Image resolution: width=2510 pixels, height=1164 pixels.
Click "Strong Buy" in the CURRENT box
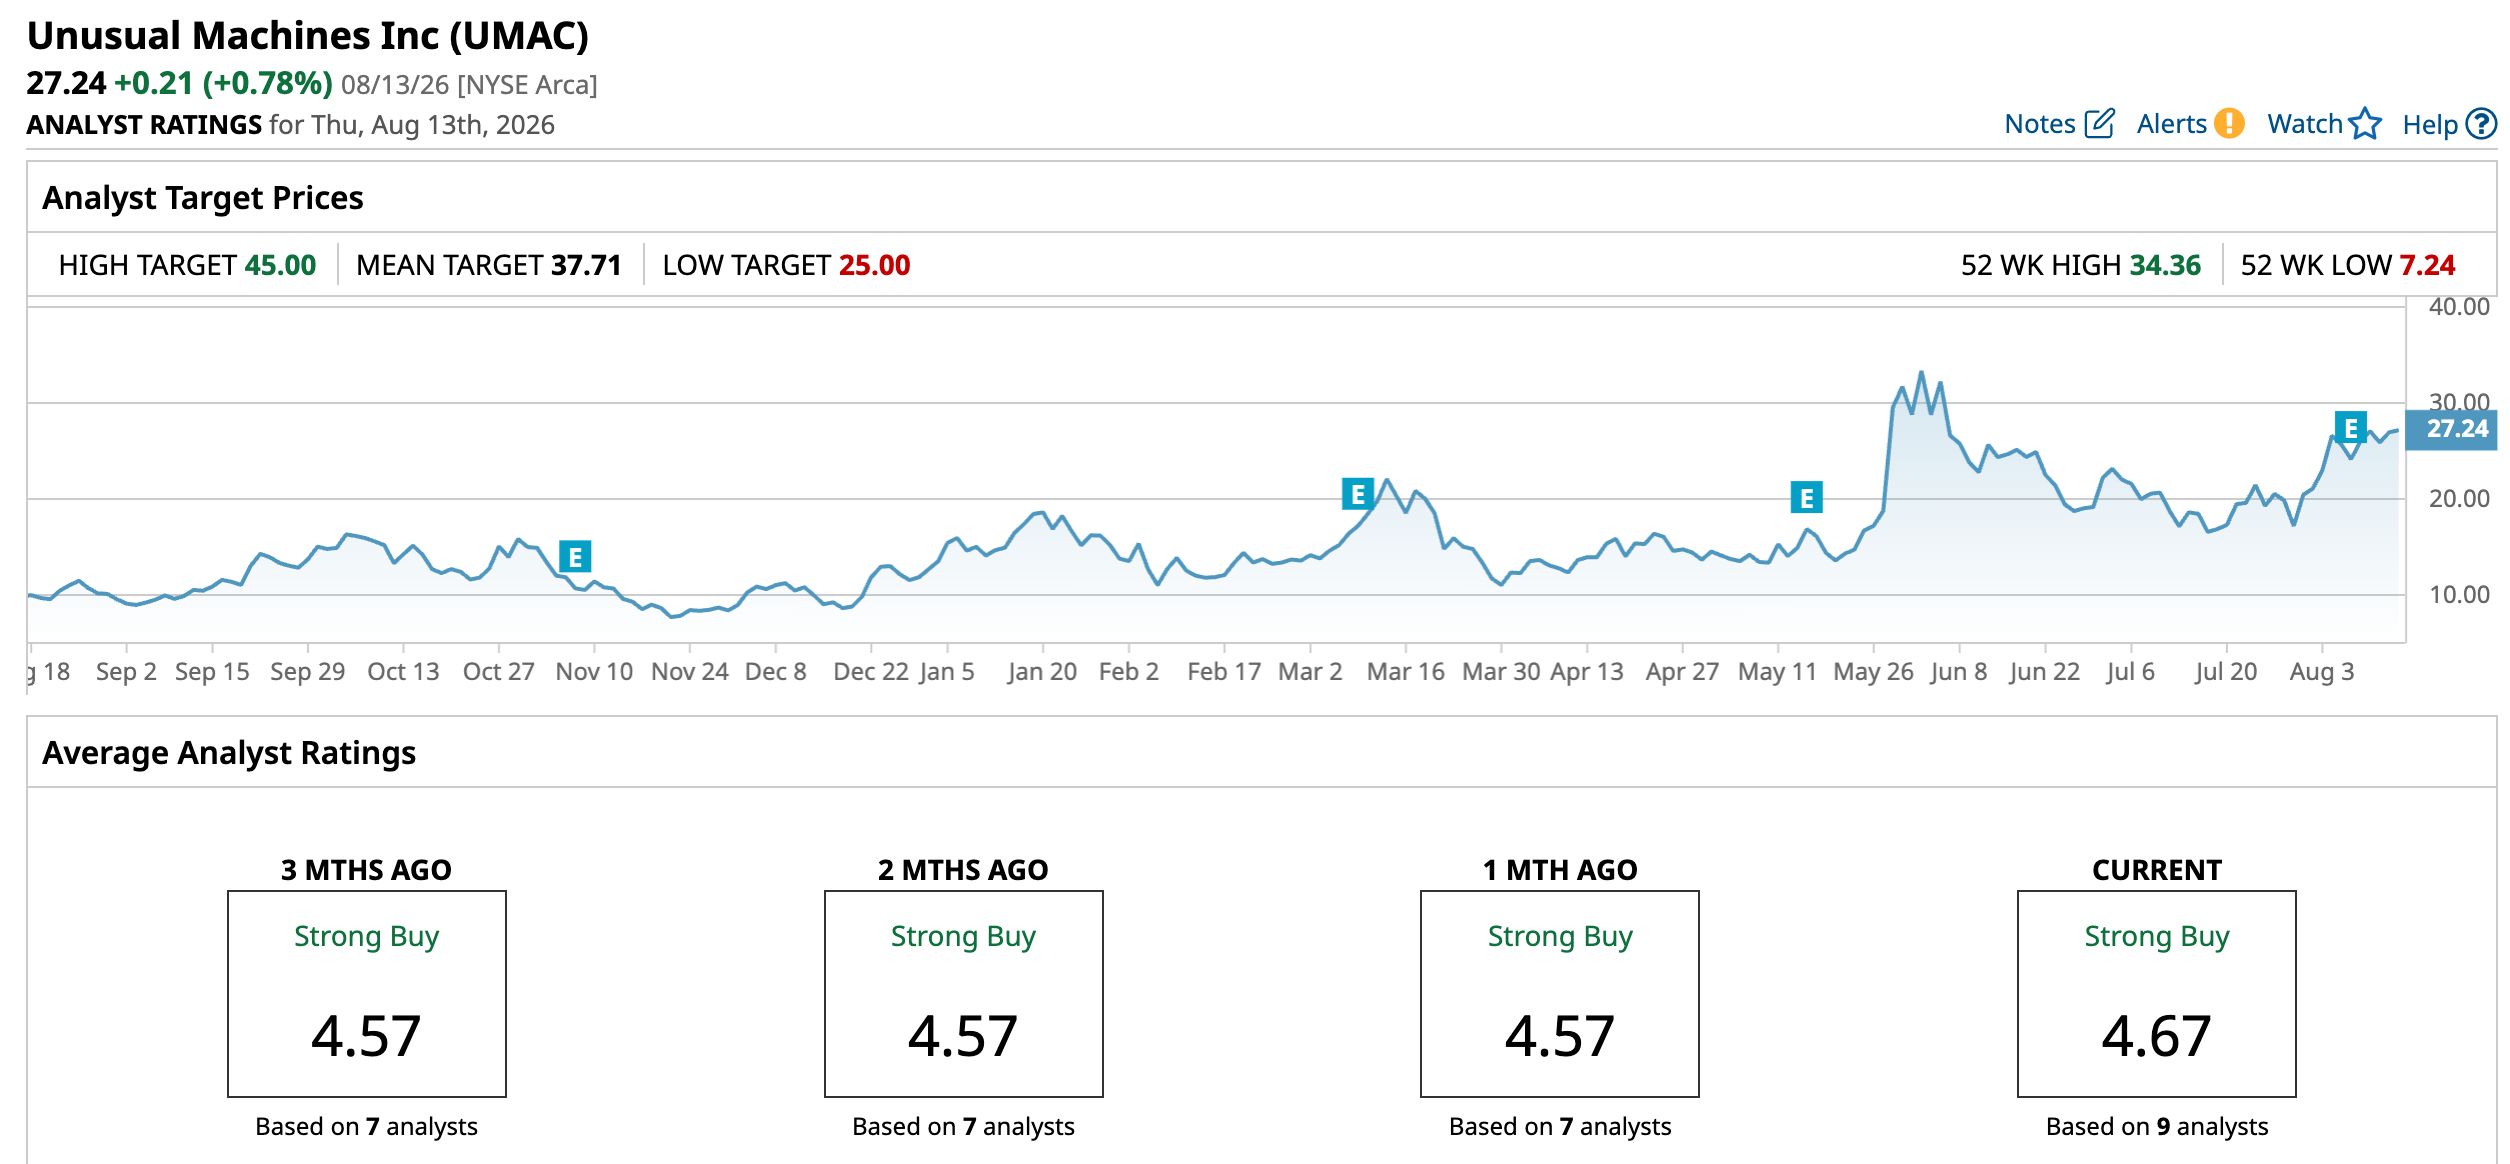2157,937
